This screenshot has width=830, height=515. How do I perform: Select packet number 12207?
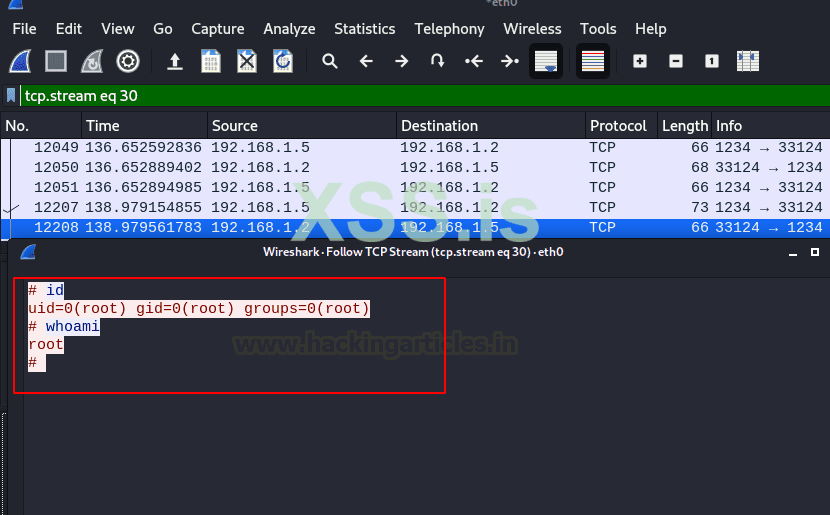click(416, 207)
